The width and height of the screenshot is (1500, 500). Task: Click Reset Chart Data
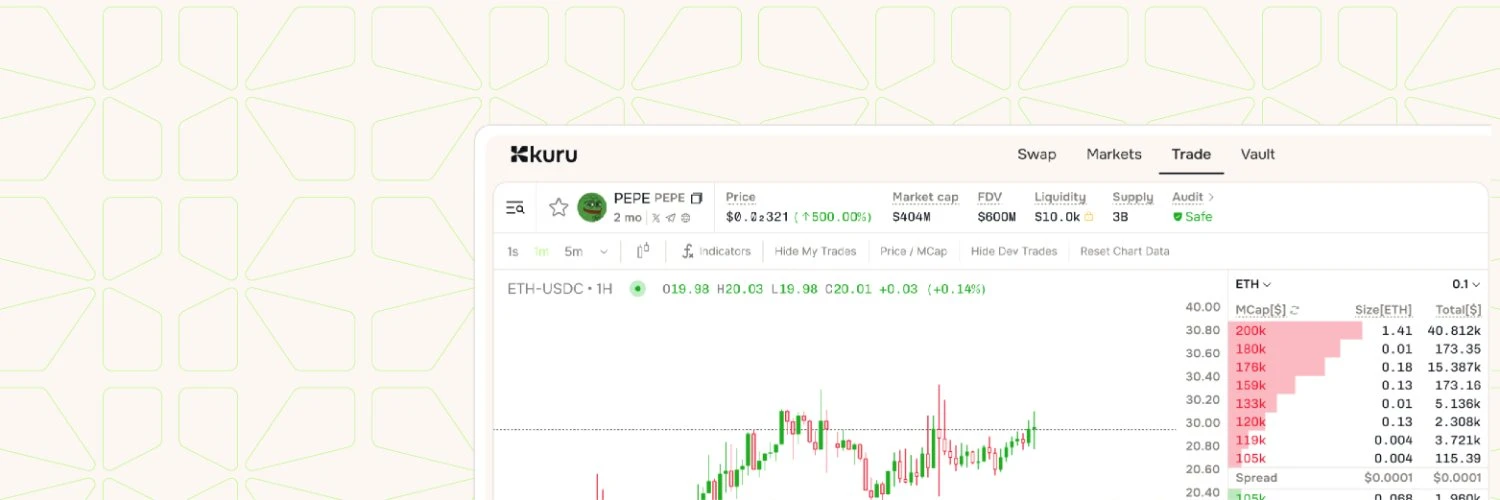[x=1124, y=251]
